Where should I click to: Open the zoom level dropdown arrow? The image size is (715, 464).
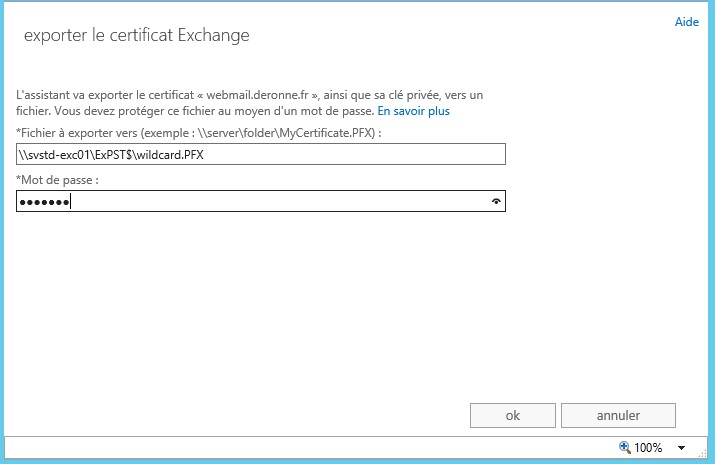click(681, 448)
